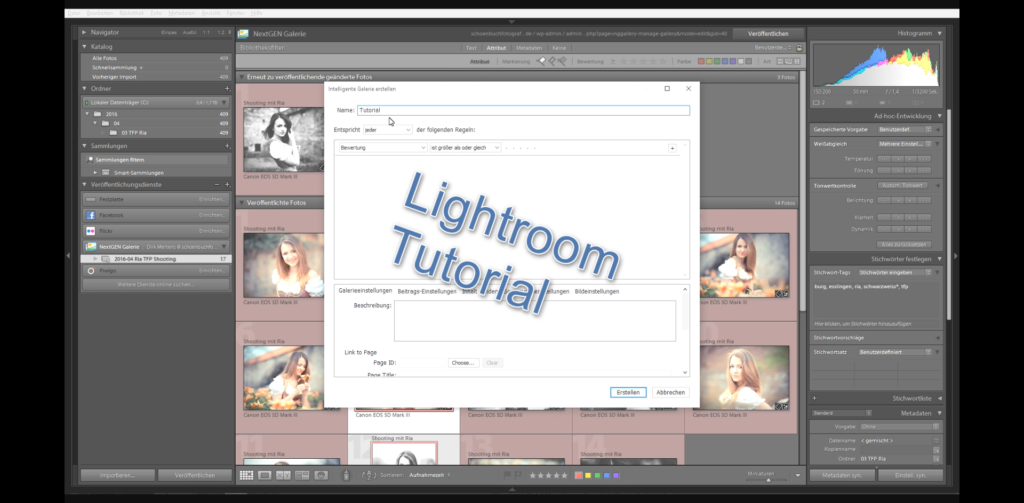The height and width of the screenshot is (503, 1024).
Task: Add a rule with the plus button
Action: (672, 149)
